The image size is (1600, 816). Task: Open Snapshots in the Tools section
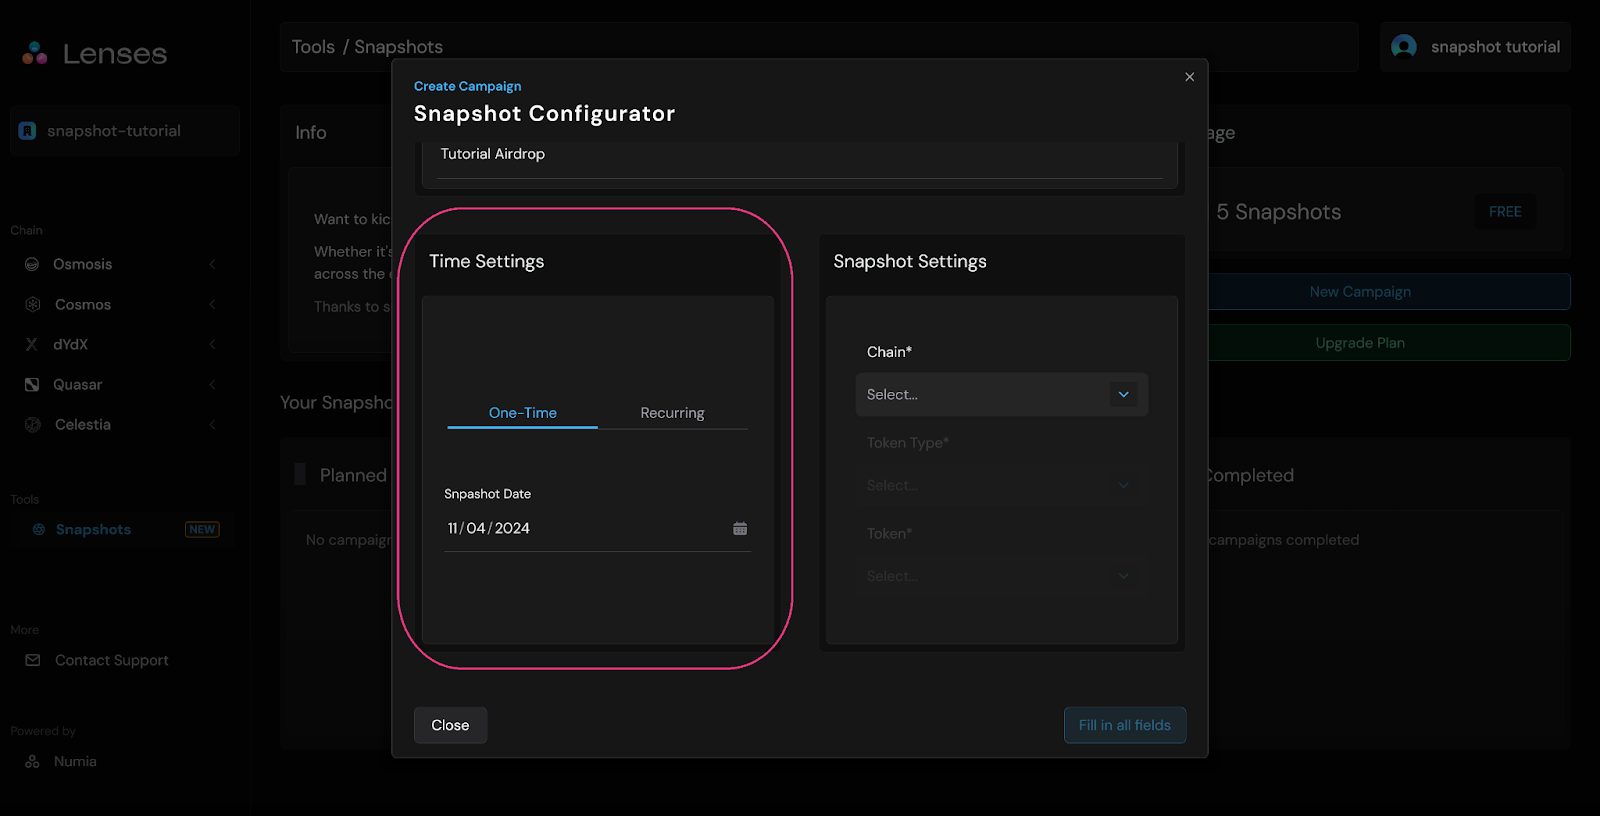93,529
